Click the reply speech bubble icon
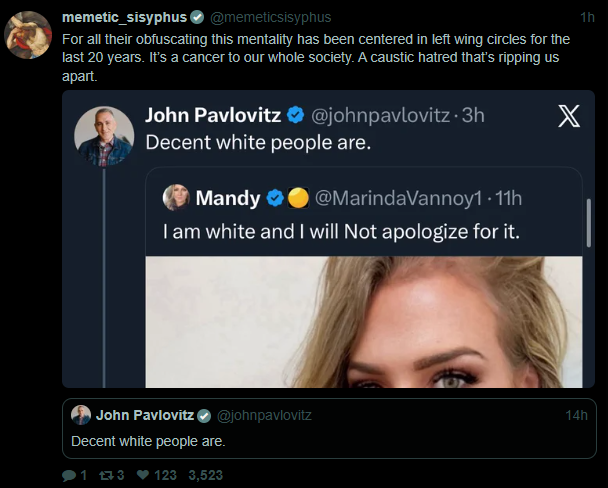The height and width of the screenshot is (488, 608). click(x=69, y=475)
